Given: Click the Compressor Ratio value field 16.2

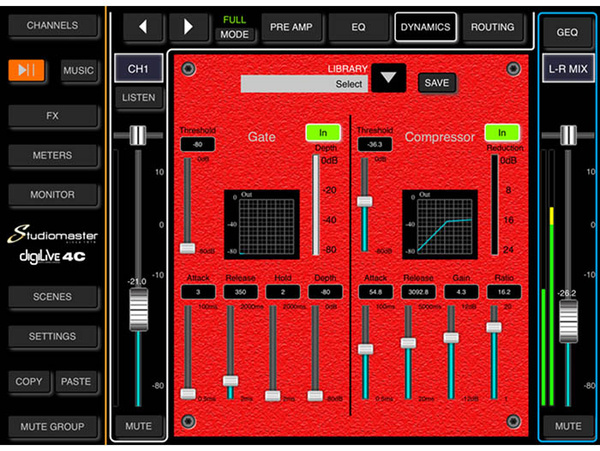Looking at the screenshot, I should 504,292.
